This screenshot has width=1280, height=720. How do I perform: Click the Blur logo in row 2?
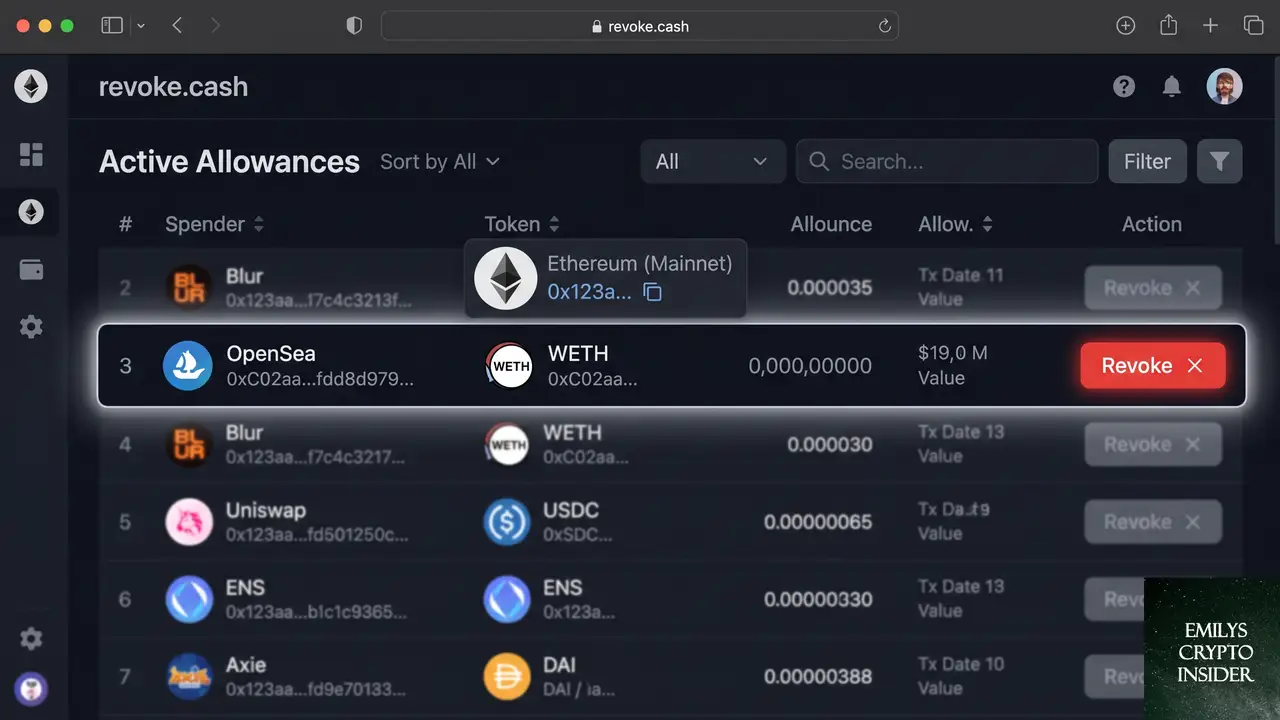click(x=188, y=288)
